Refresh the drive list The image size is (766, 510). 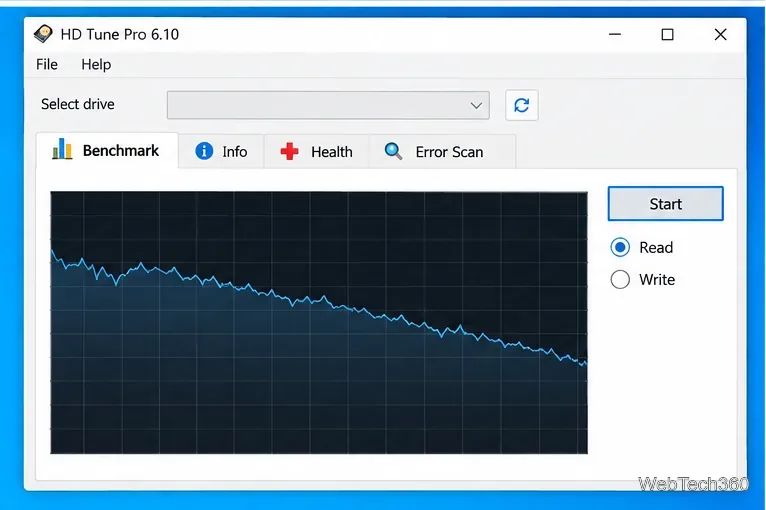[522, 105]
